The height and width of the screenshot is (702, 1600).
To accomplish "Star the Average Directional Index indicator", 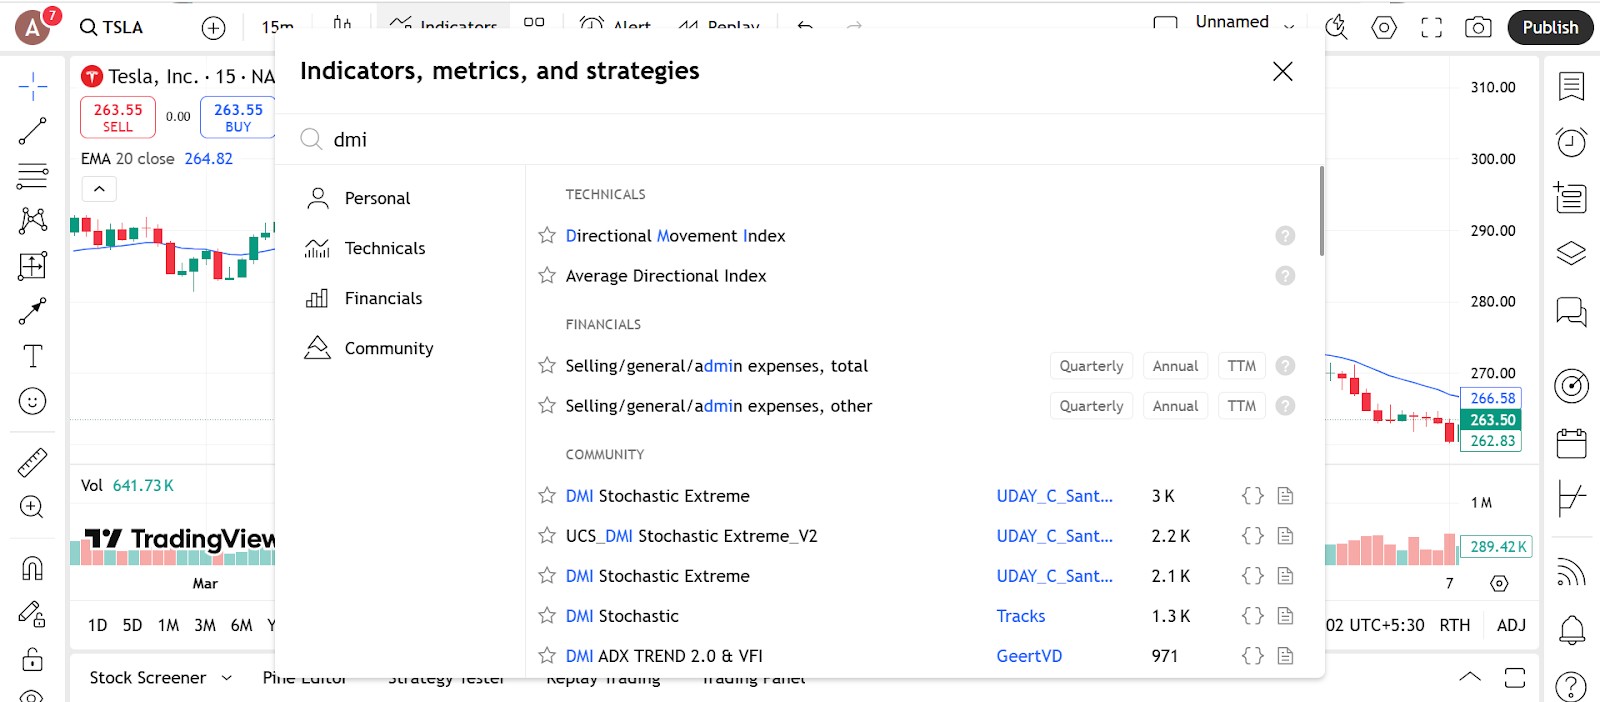I will click(547, 276).
